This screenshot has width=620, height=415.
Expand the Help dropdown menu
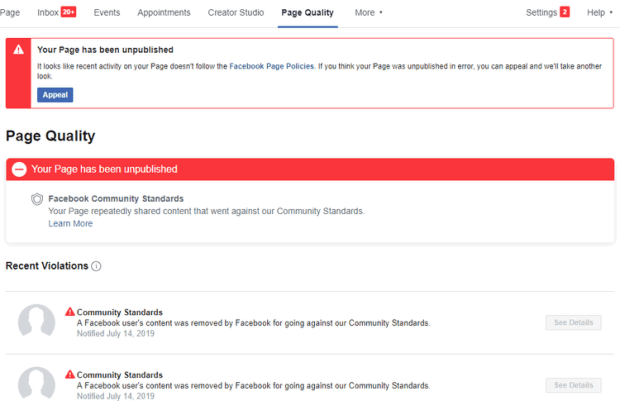pyautogui.click(x=599, y=13)
